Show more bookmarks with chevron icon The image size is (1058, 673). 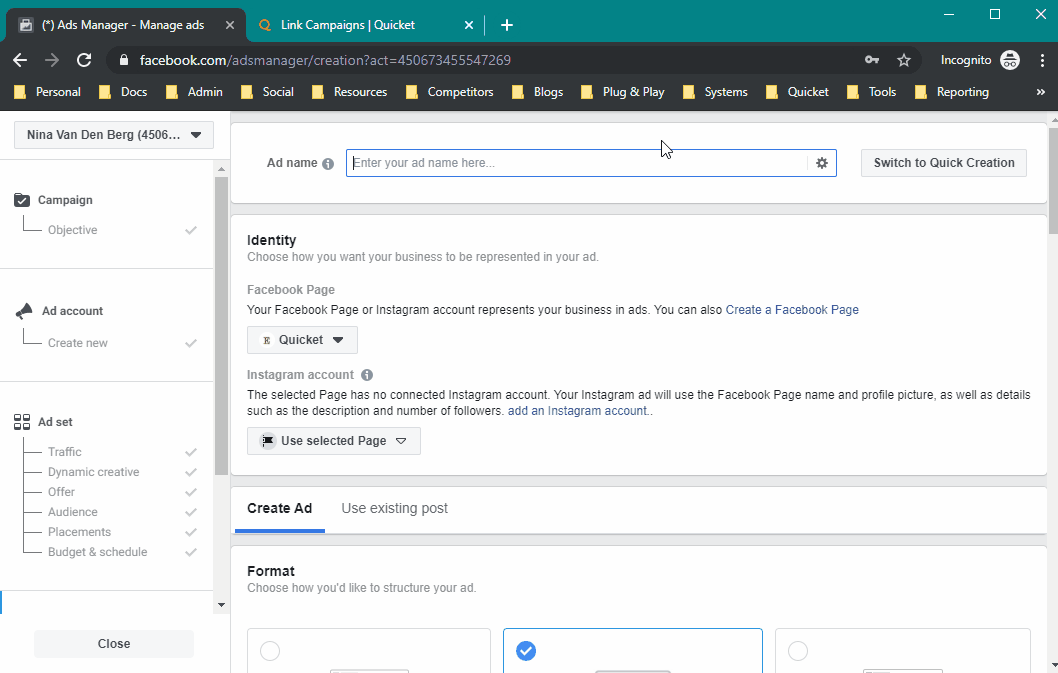[x=1040, y=92]
